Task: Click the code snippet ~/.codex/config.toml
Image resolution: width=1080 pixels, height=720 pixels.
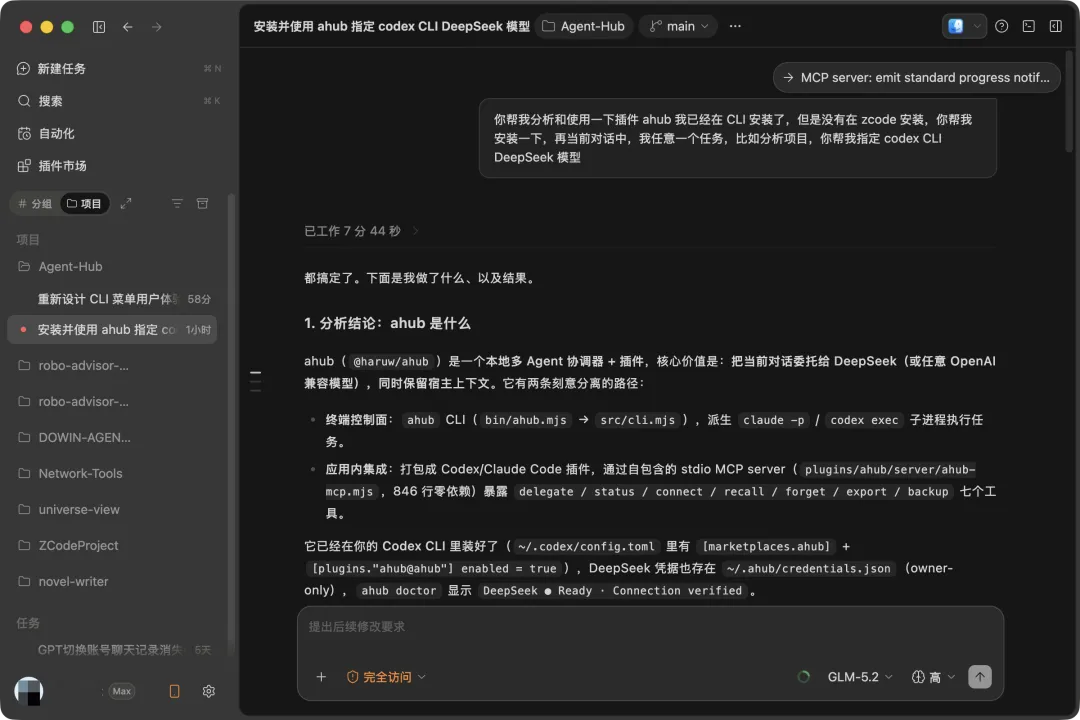Action: [586, 546]
